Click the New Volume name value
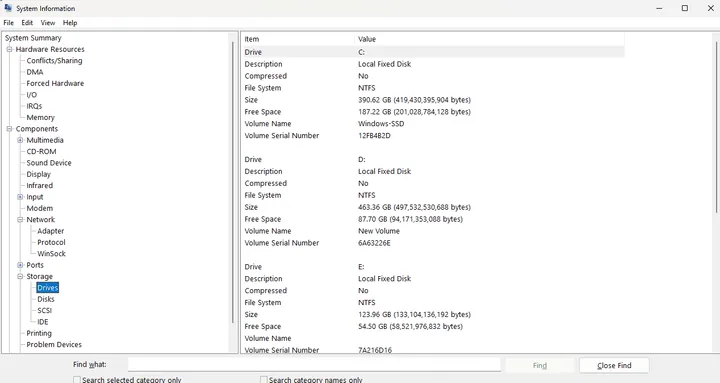720x383 pixels. click(x=379, y=231)
